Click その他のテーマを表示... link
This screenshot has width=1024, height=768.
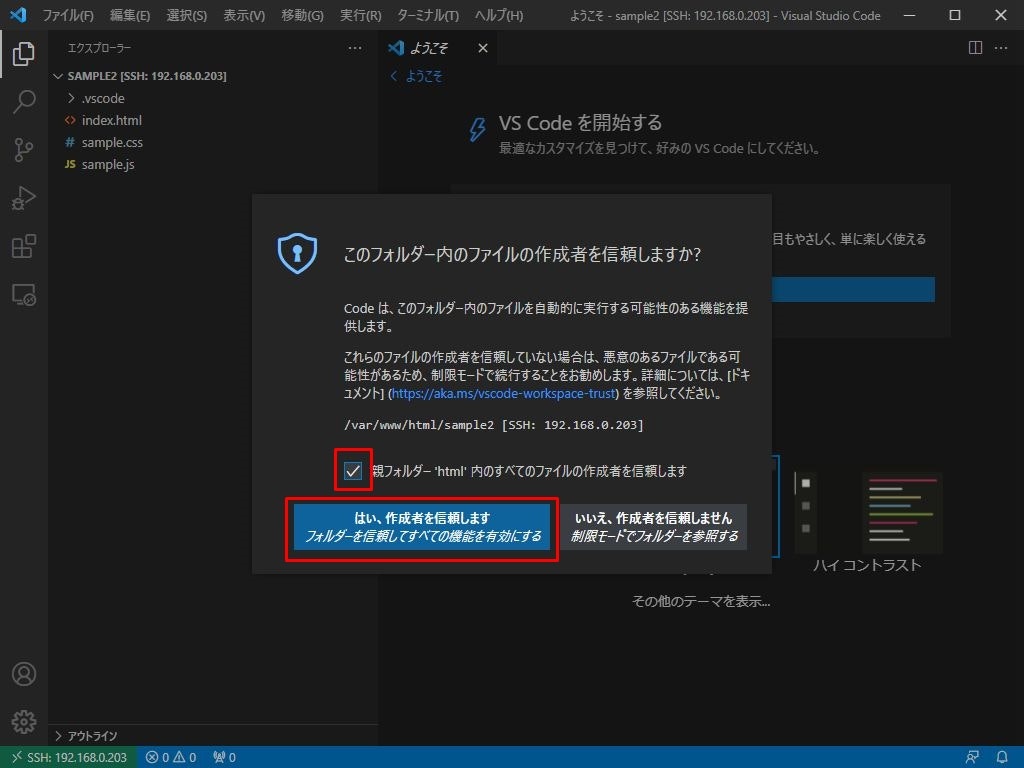[x=701, y=601]
